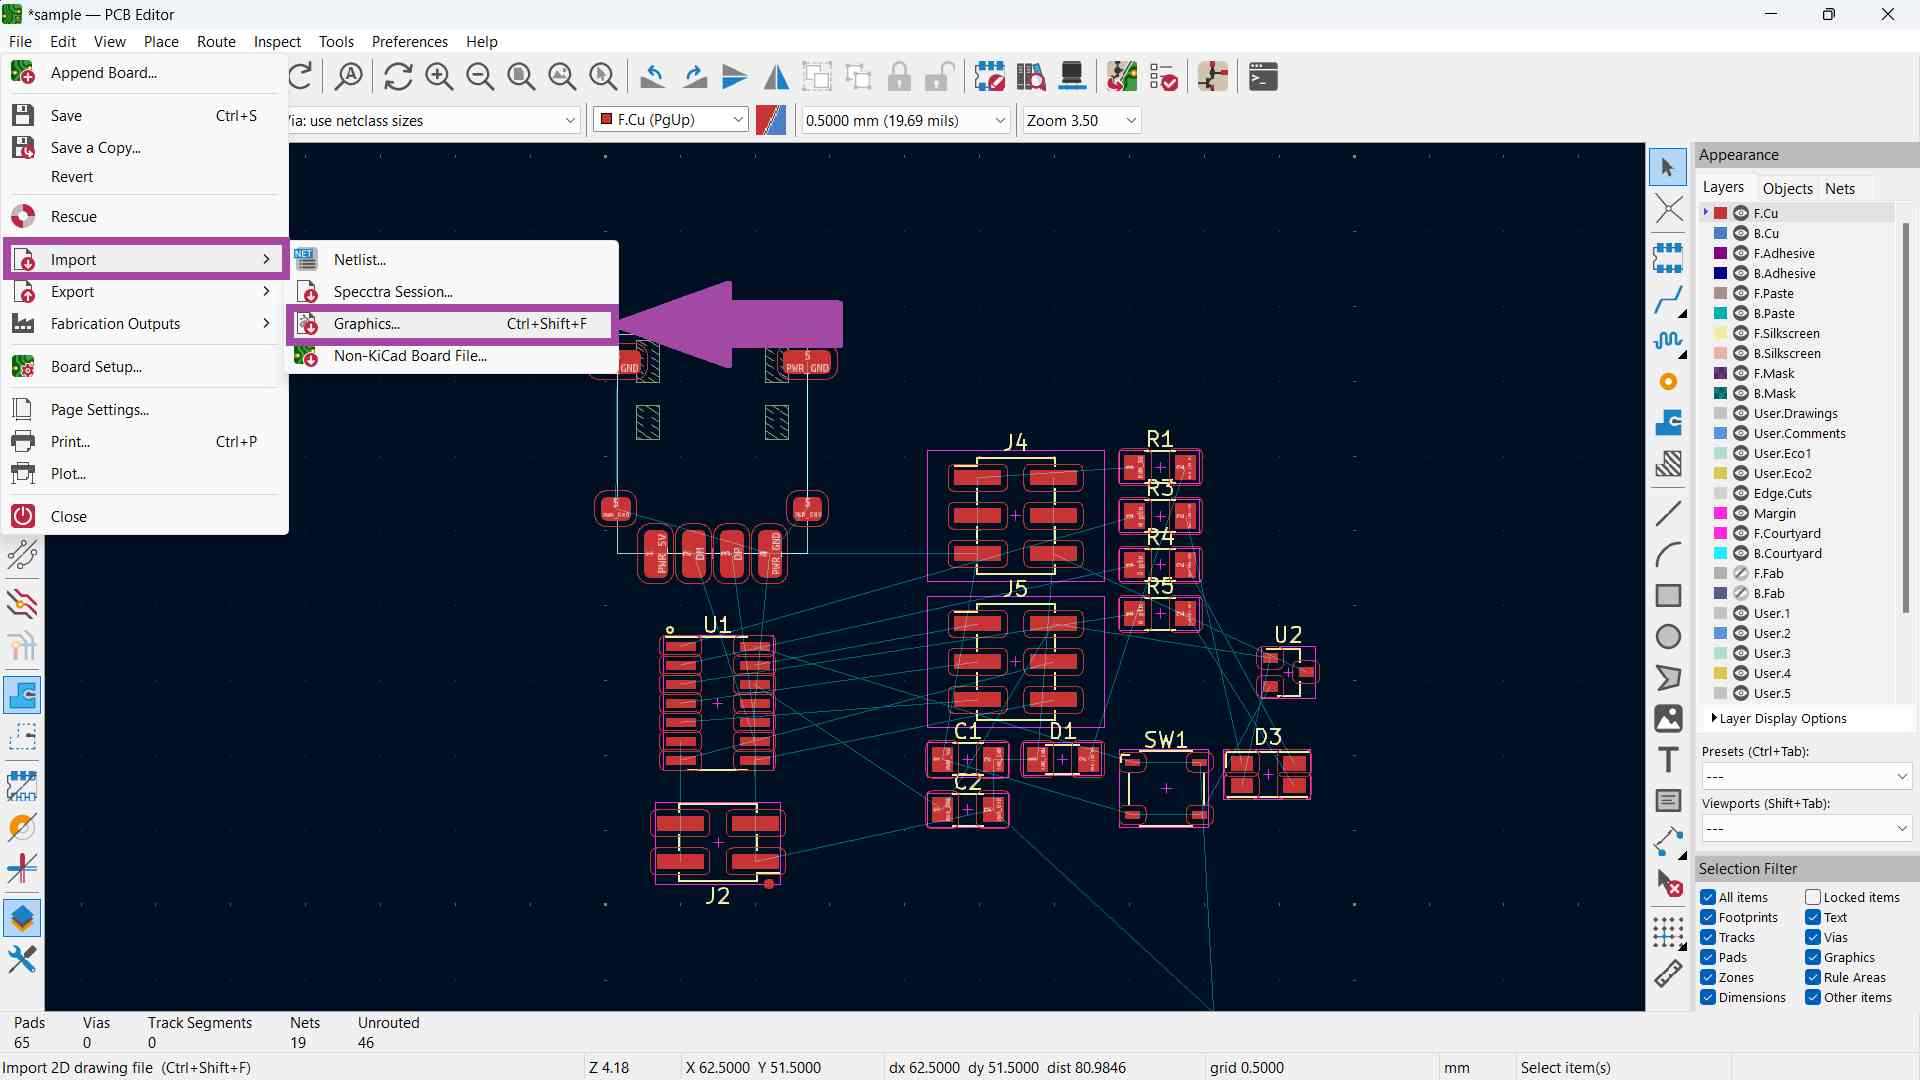Open the Zoom 3.50 dropdown
This screenshot has width=1920, height=1080.
point(1081,120)
